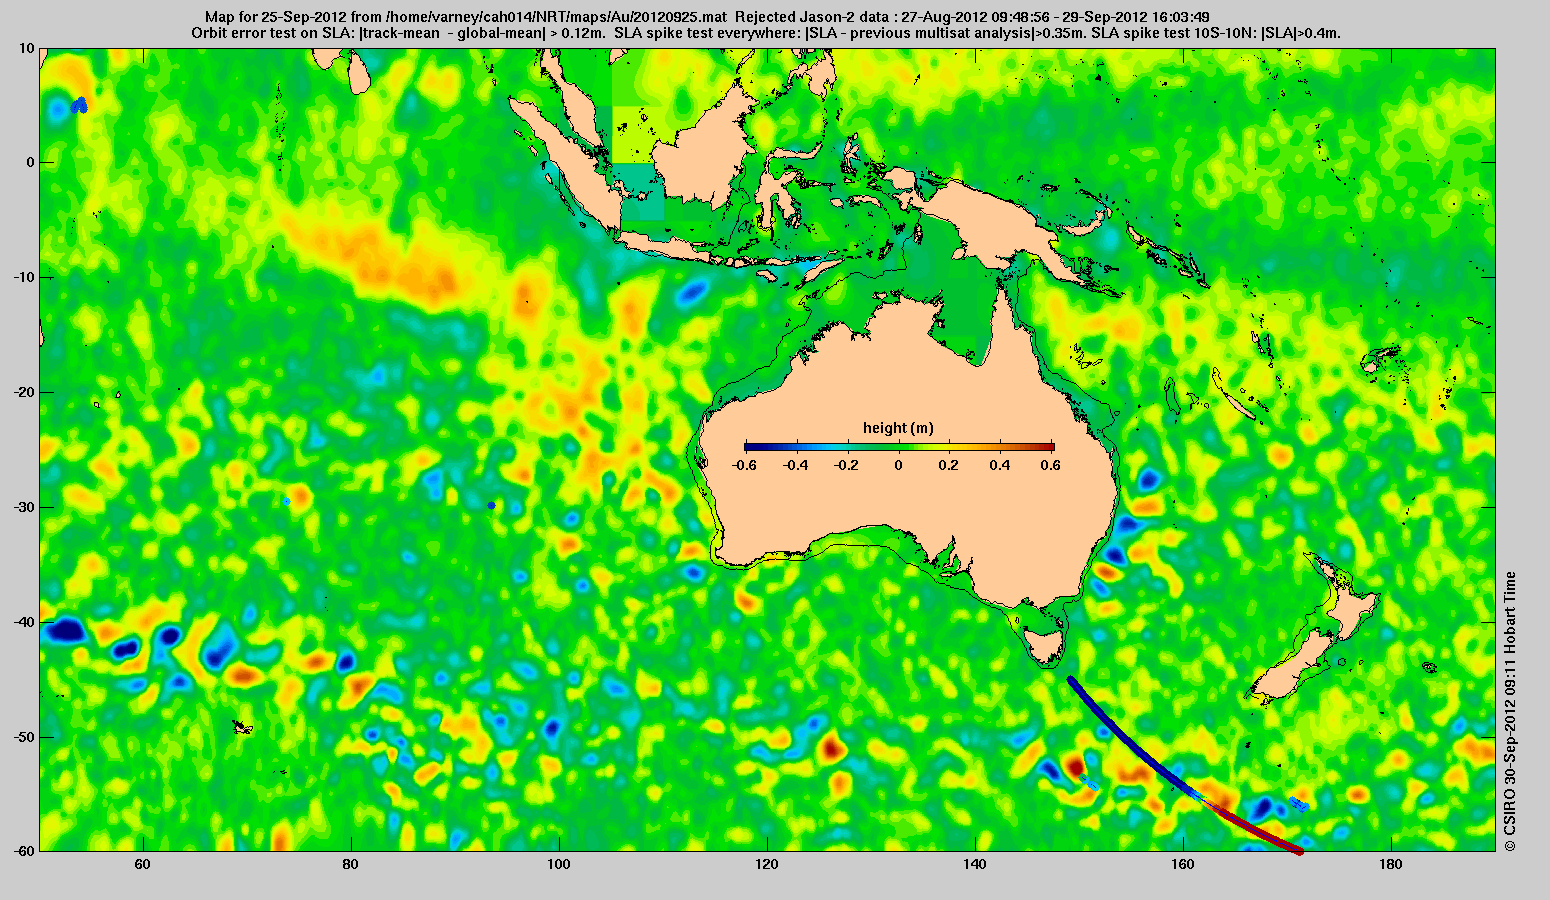The image size is (1550, 900).
Task: Click the height colorbar gradient strip
Action: point(899,447)
